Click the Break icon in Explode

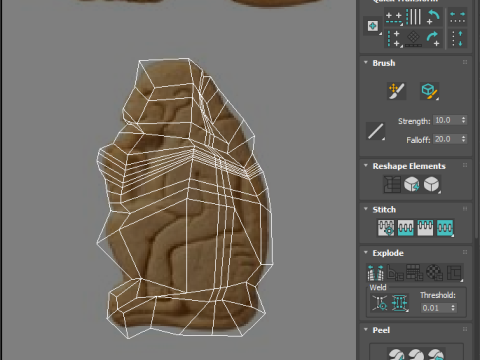click(x=375, y=273)
